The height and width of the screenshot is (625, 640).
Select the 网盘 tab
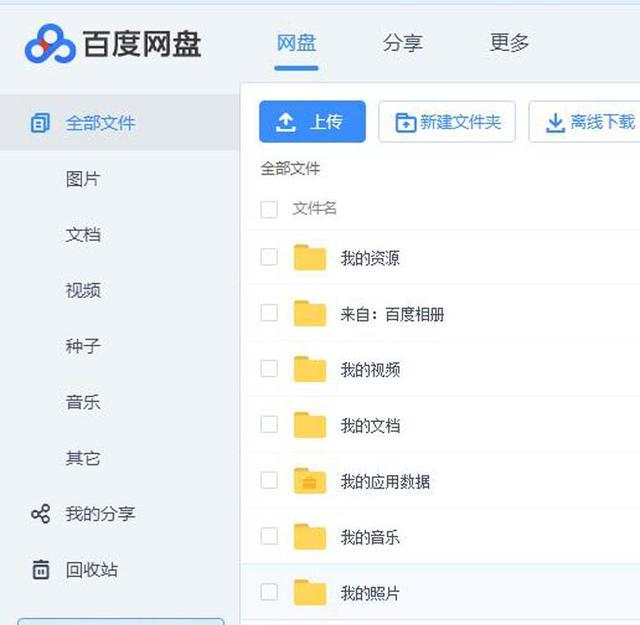click(296, 43)
